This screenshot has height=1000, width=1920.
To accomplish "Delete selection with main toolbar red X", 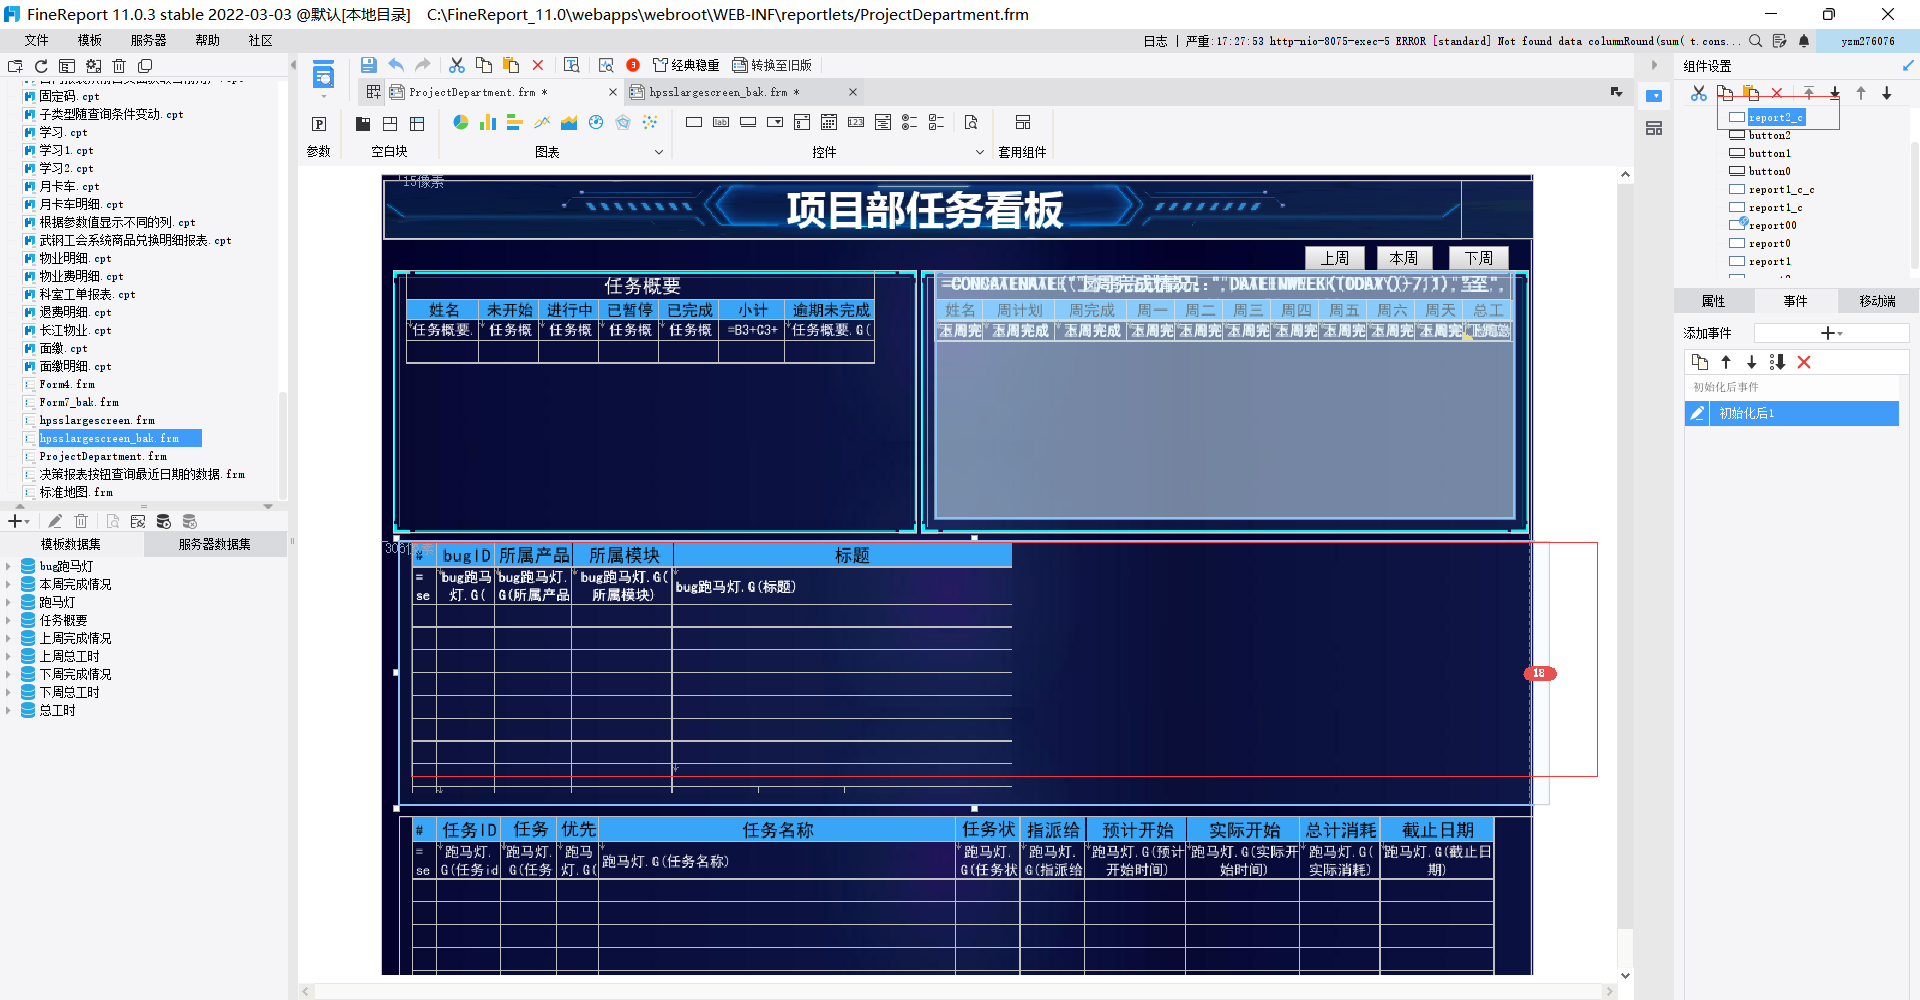I will point(538,65).
